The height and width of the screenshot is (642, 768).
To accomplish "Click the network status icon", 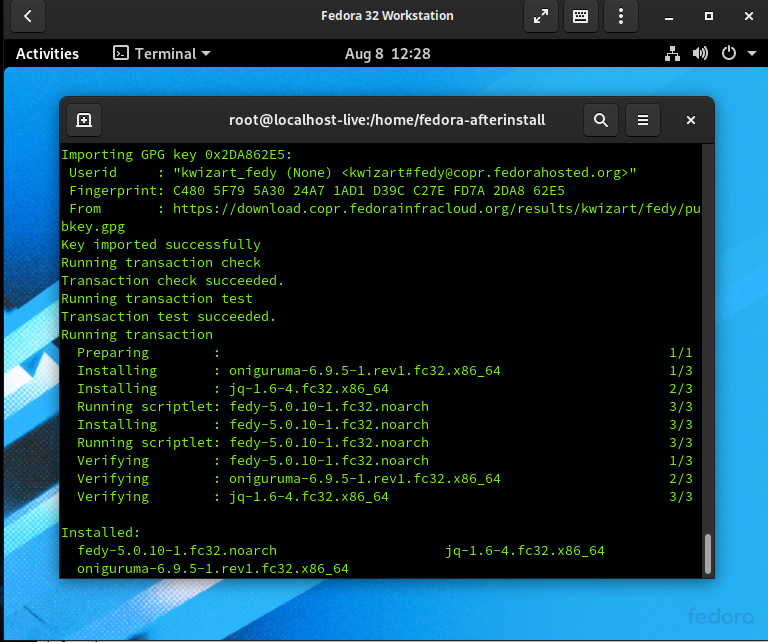I will pos(672,53).
